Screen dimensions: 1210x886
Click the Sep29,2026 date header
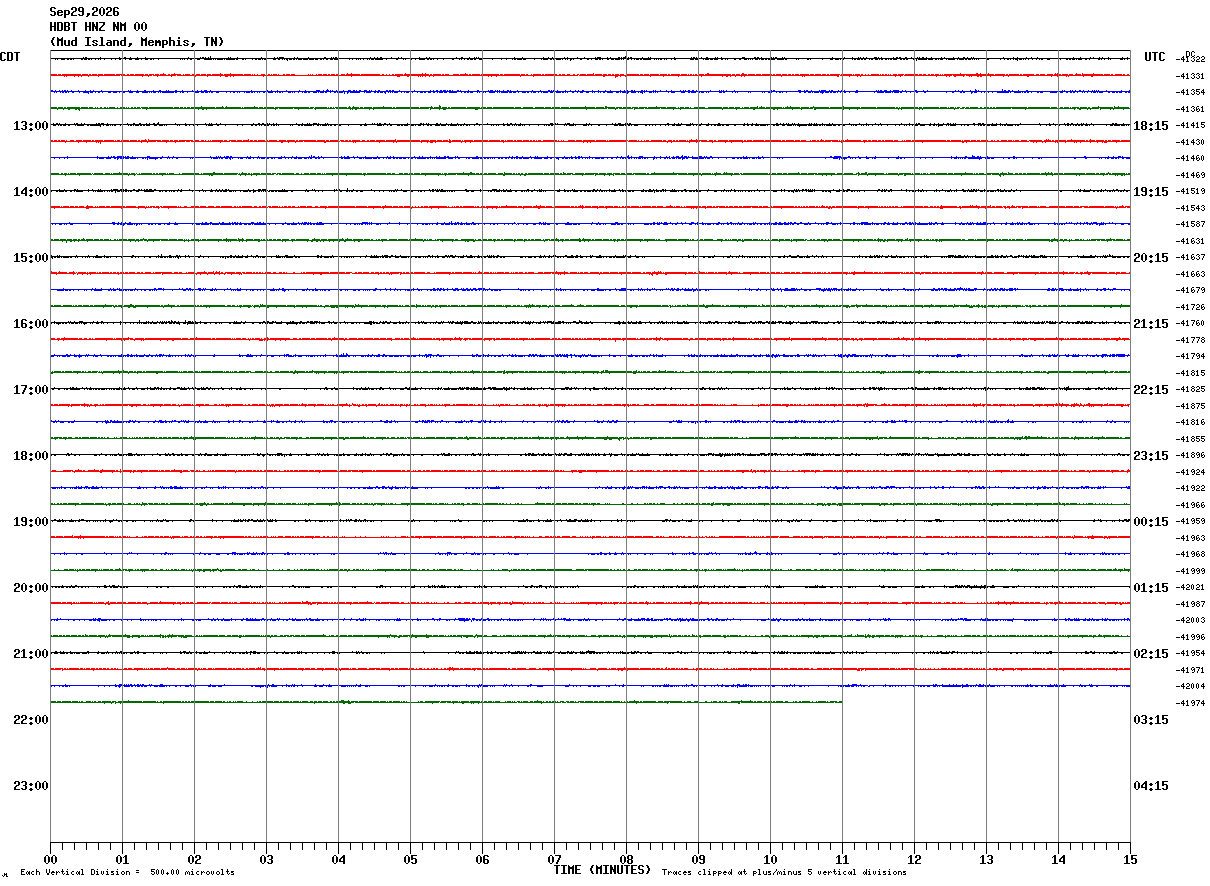click(x=84, y=12)
